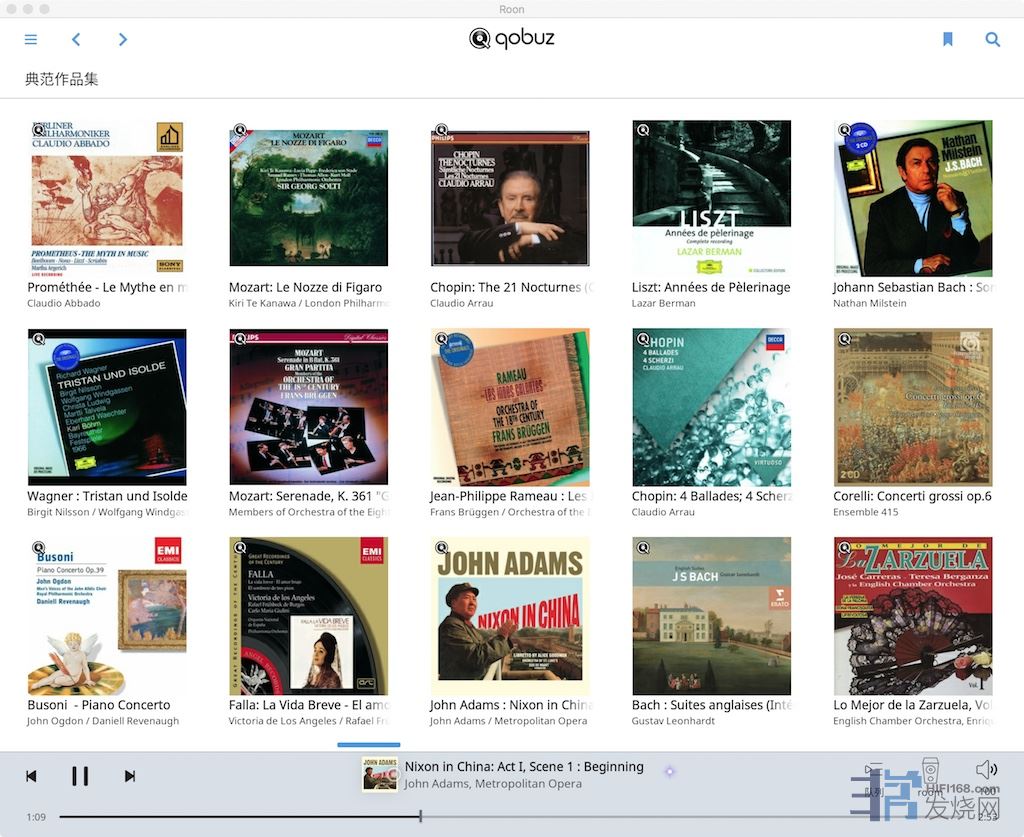The height and width of the screenshot is (837, 1024).
Task: Open now playing Nixon in China thumbnail
Action: [380, 775]
